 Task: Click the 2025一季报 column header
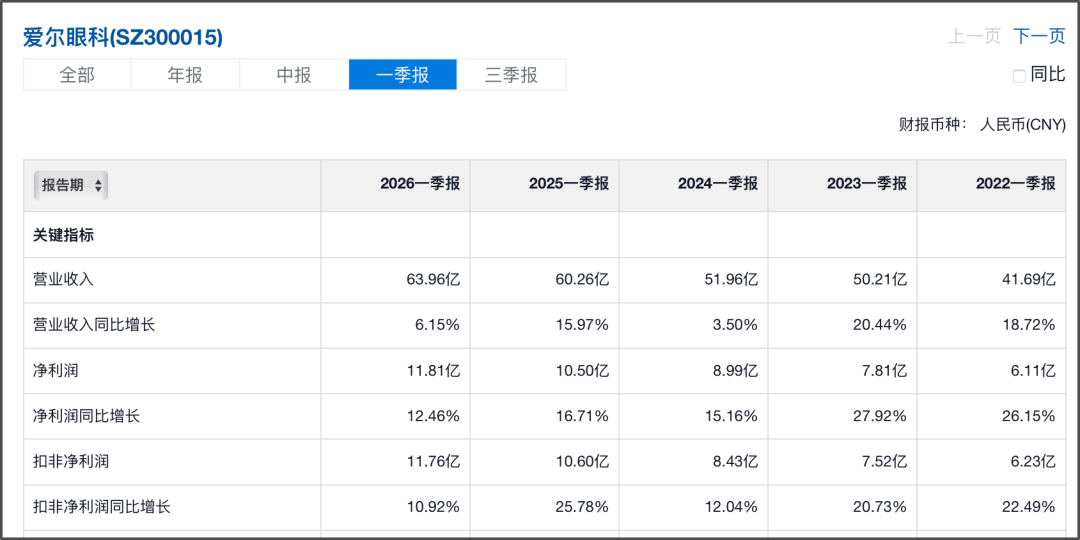pyautogui.click(x=569, y=184)
